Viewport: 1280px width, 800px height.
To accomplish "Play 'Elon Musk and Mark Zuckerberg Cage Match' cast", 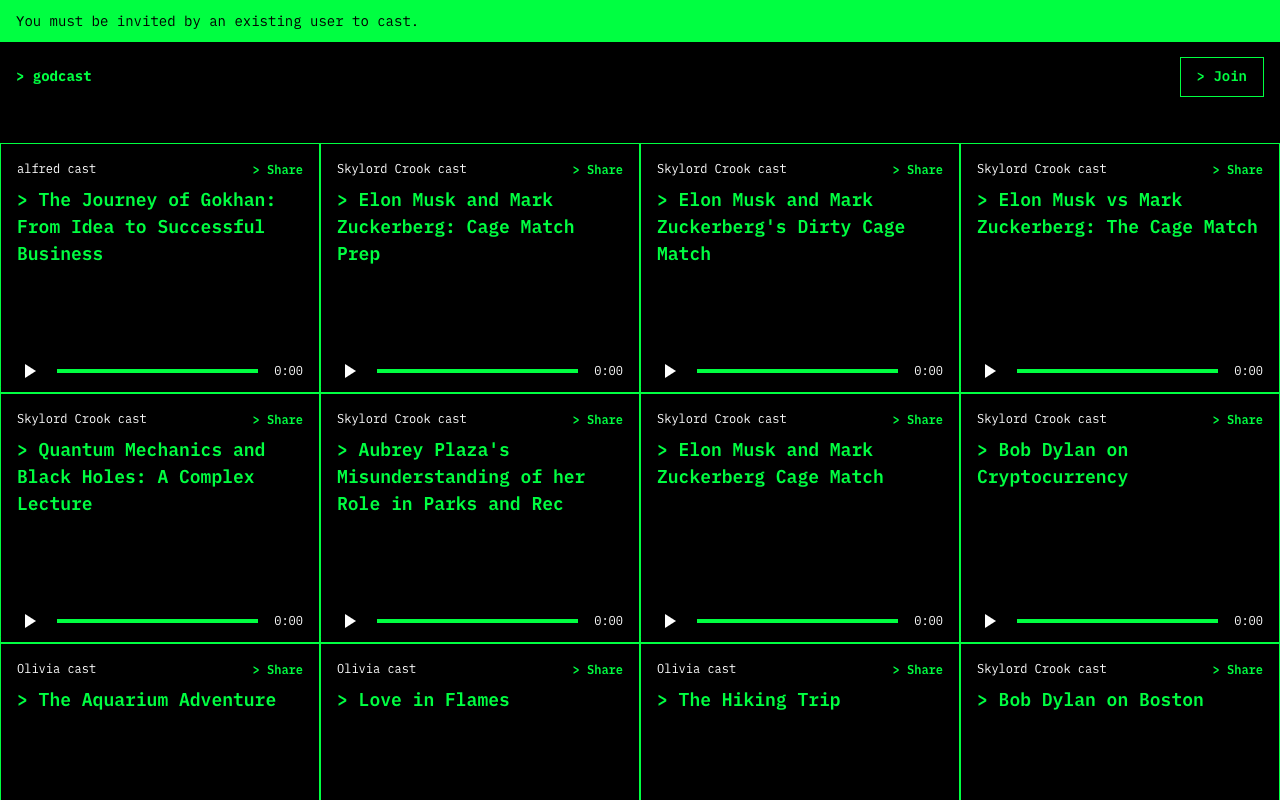I will point(670,621).
